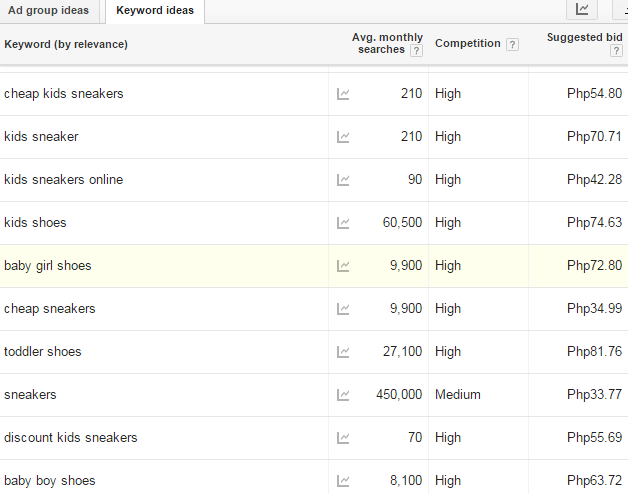628x494 pixels.
Task: Click suggested bid Php81.76
Action: (594, 351)
